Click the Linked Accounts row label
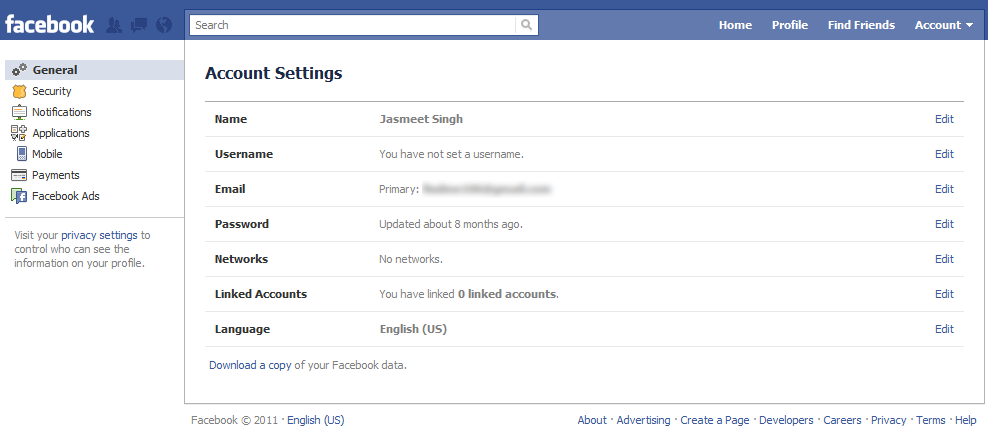 pyautogui.click(x=261, y=294)
